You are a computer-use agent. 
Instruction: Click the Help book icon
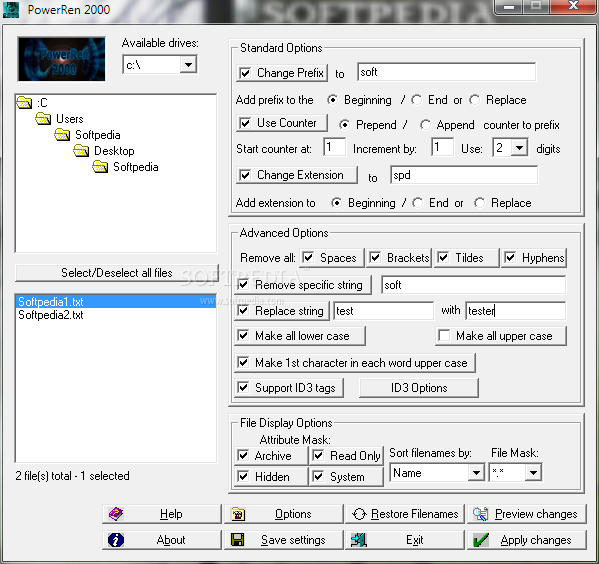click(x=116, y=514)
